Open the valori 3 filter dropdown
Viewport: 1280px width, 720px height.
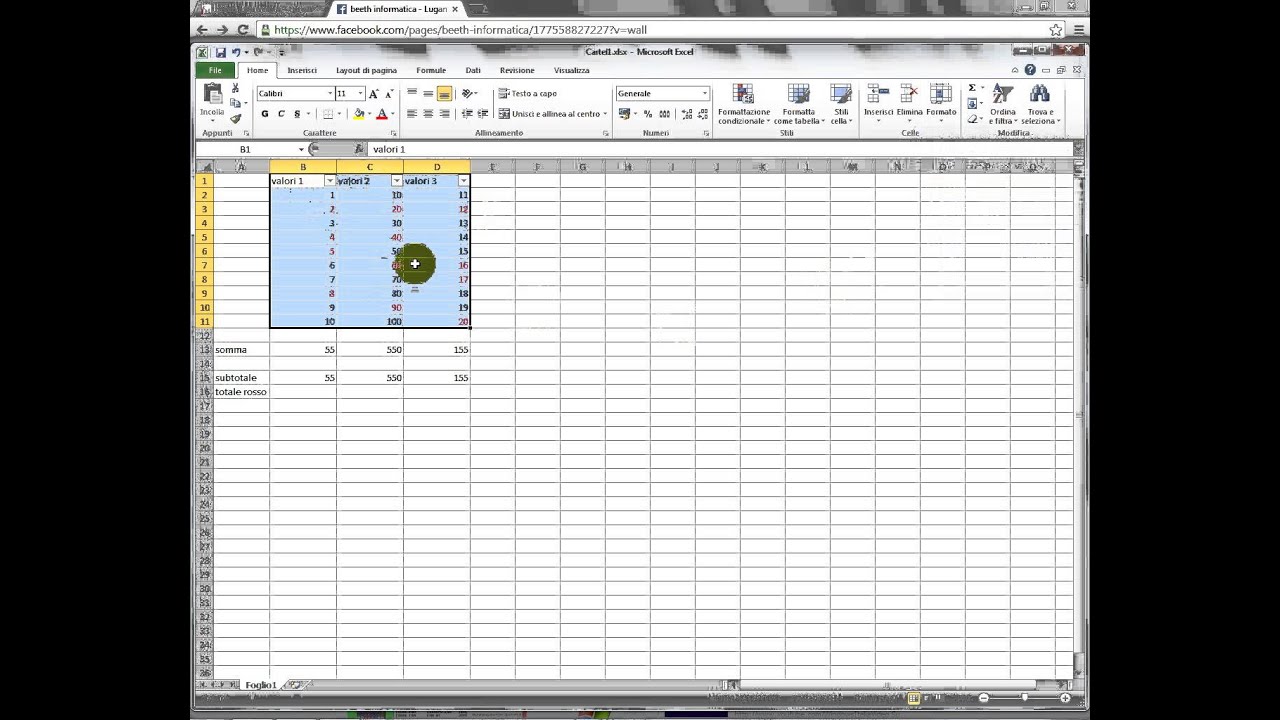click(463, 181)
